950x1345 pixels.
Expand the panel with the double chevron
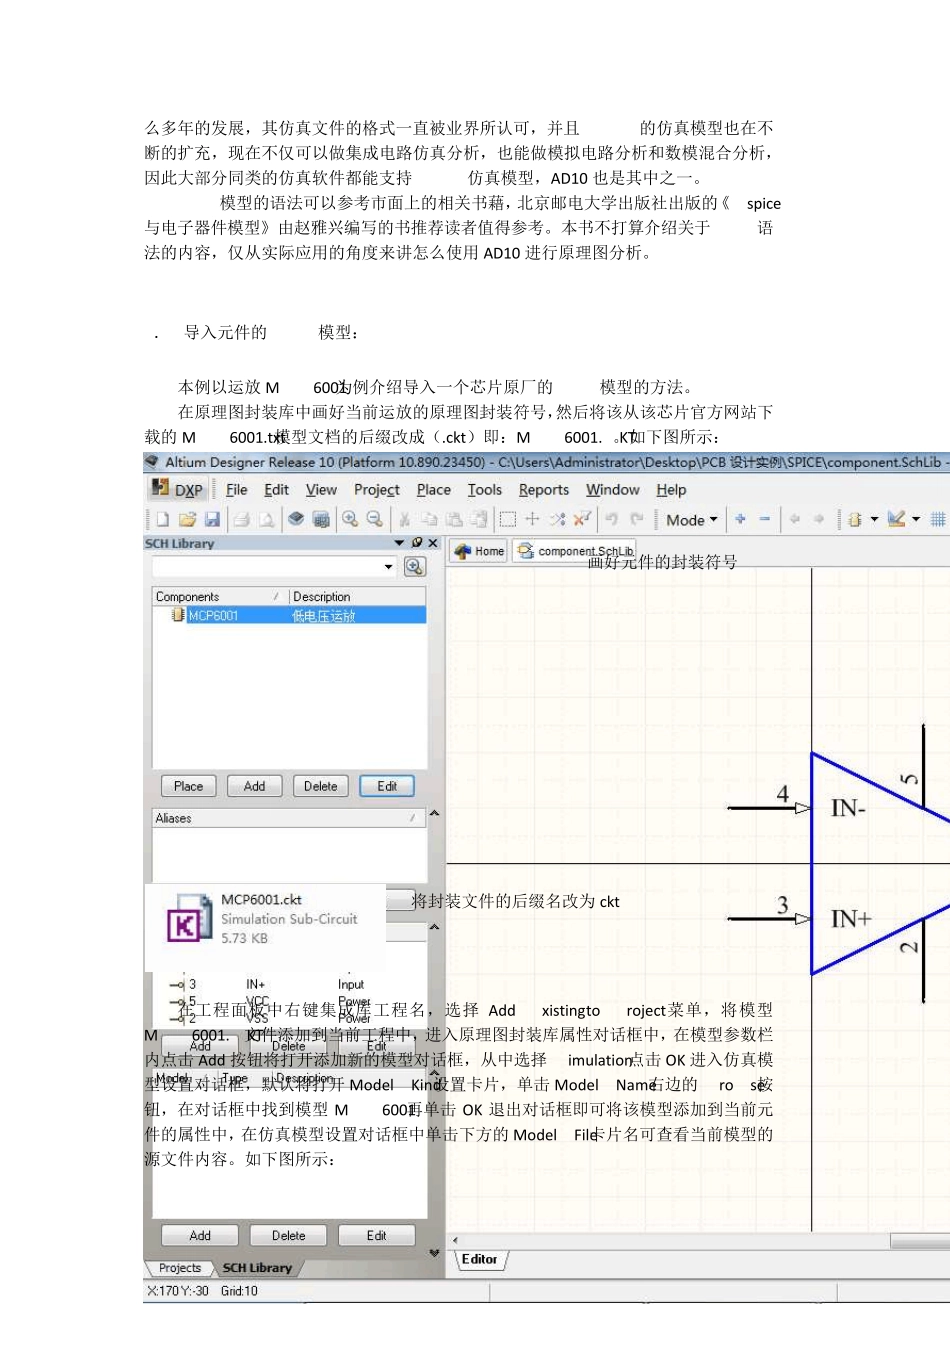(x=434, y=1252)
